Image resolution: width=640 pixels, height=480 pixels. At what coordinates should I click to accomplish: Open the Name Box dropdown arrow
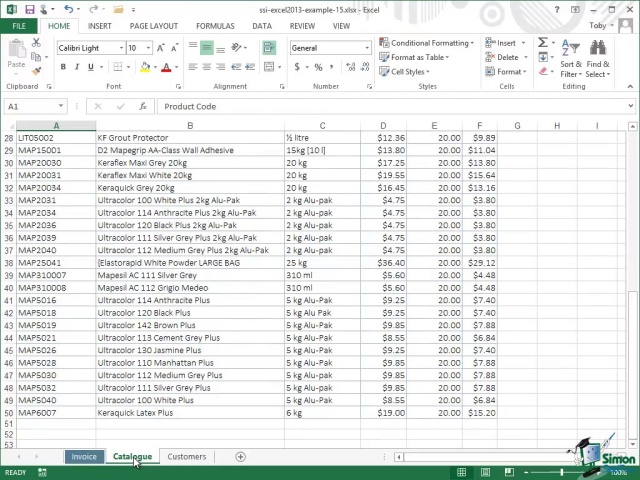(61, 106)
